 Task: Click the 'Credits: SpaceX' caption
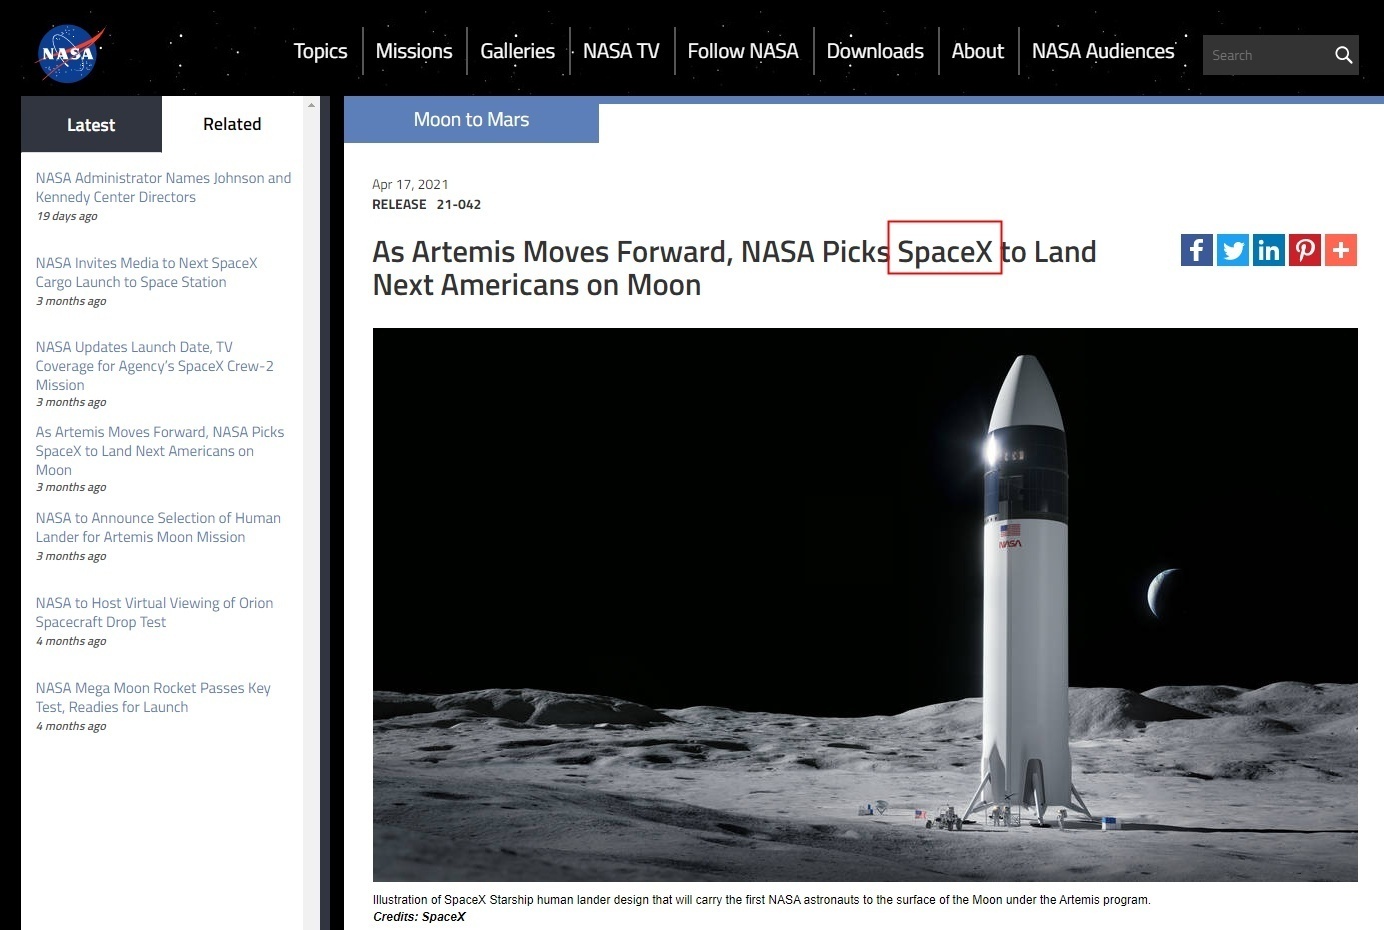[419, 917]
